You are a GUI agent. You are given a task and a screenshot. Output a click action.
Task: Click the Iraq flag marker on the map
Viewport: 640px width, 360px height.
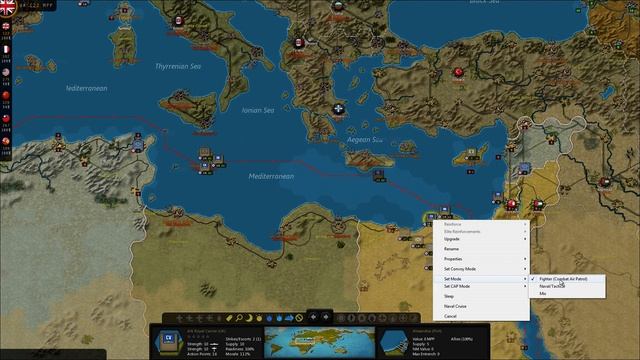point(604,182)
